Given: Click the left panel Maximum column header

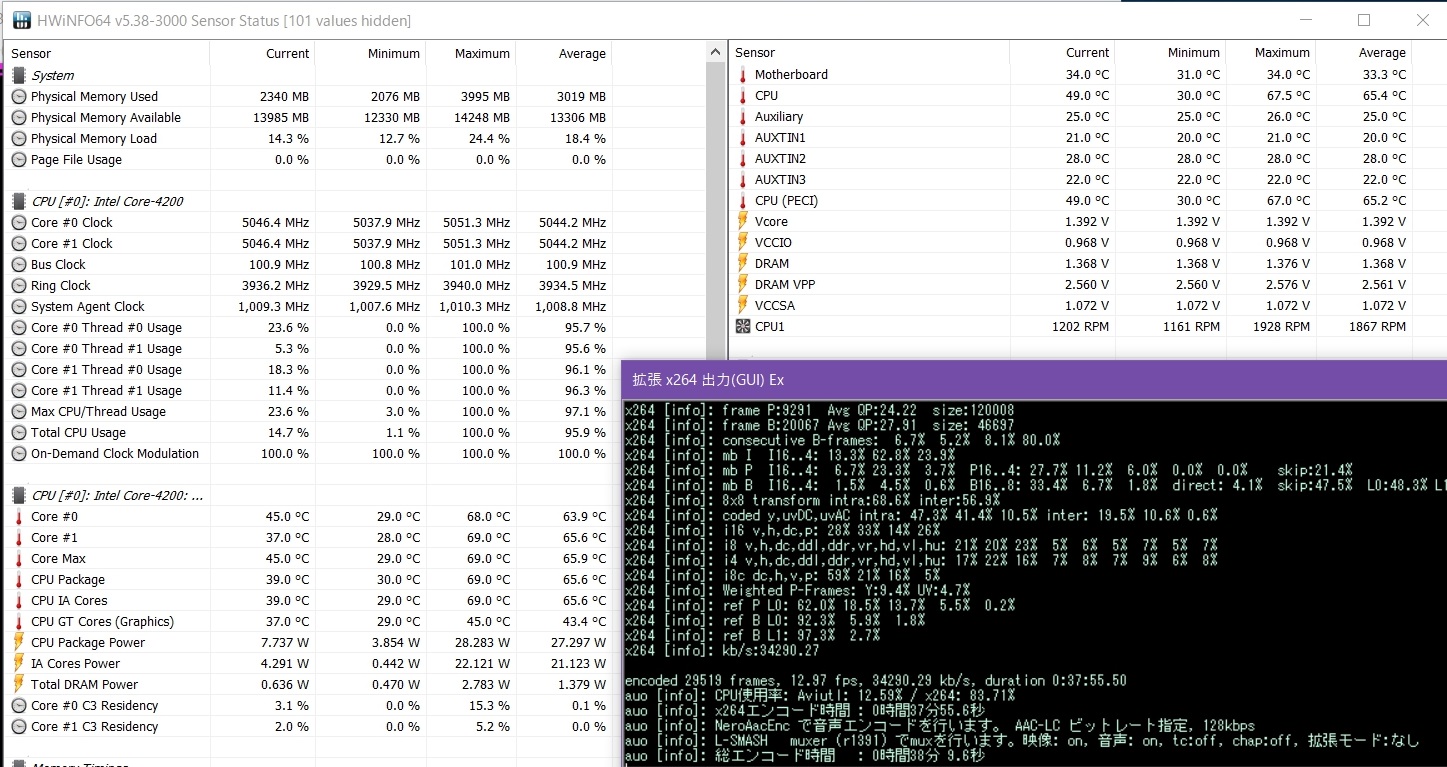Looking at the screenshot, I should 471,54.
